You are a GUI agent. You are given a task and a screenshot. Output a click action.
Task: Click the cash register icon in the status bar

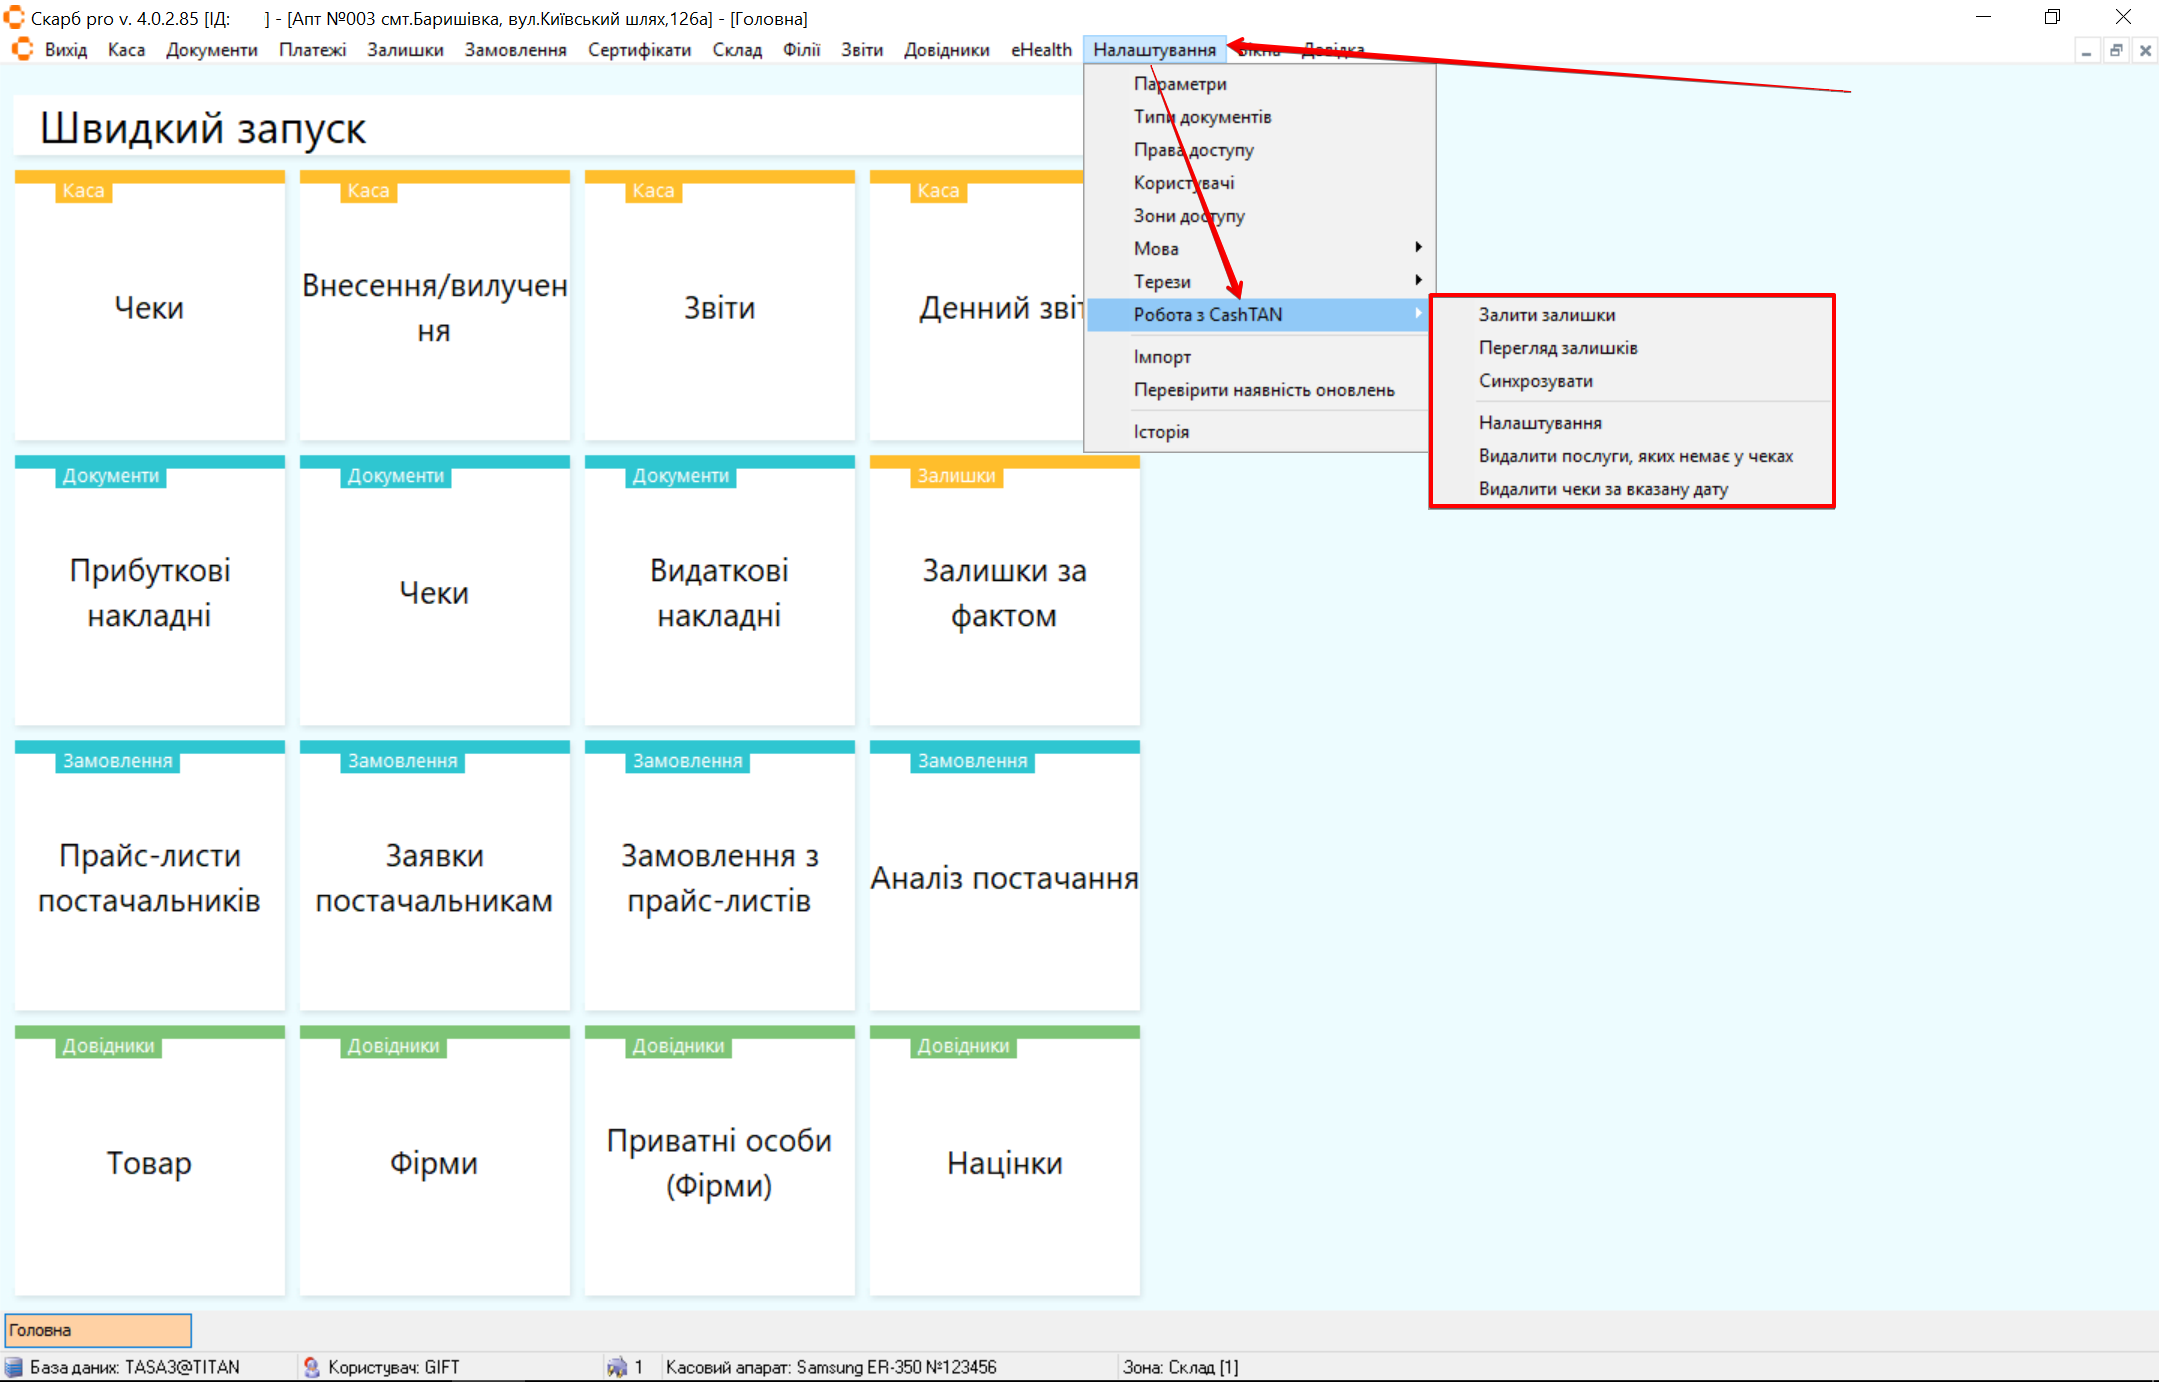(x=616, y=1366)
